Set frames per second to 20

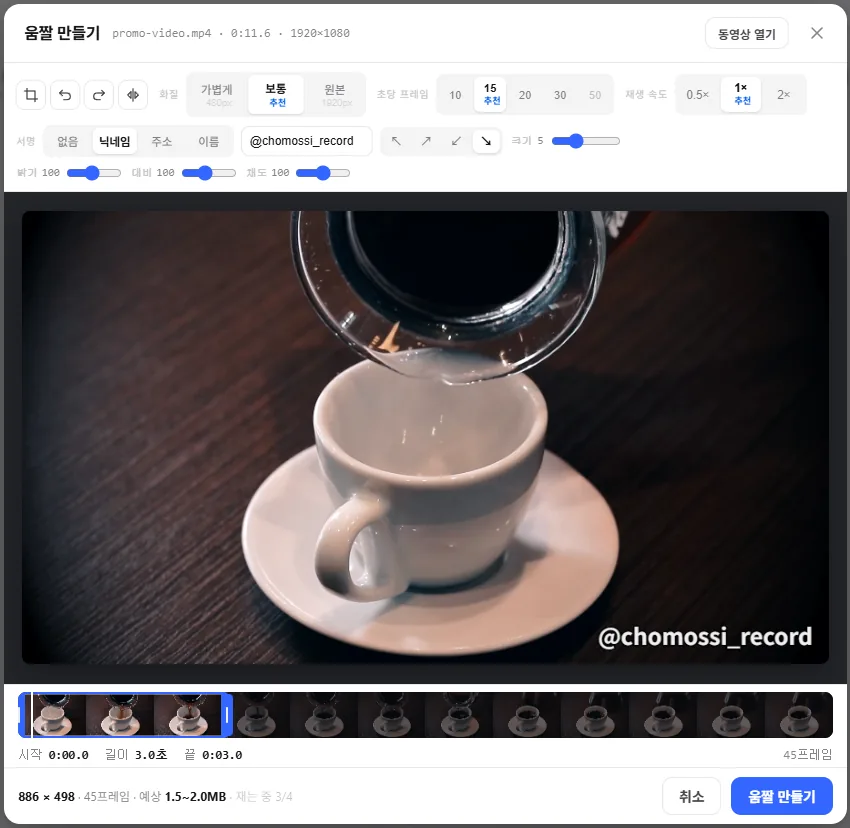click(x=525, y=95)
